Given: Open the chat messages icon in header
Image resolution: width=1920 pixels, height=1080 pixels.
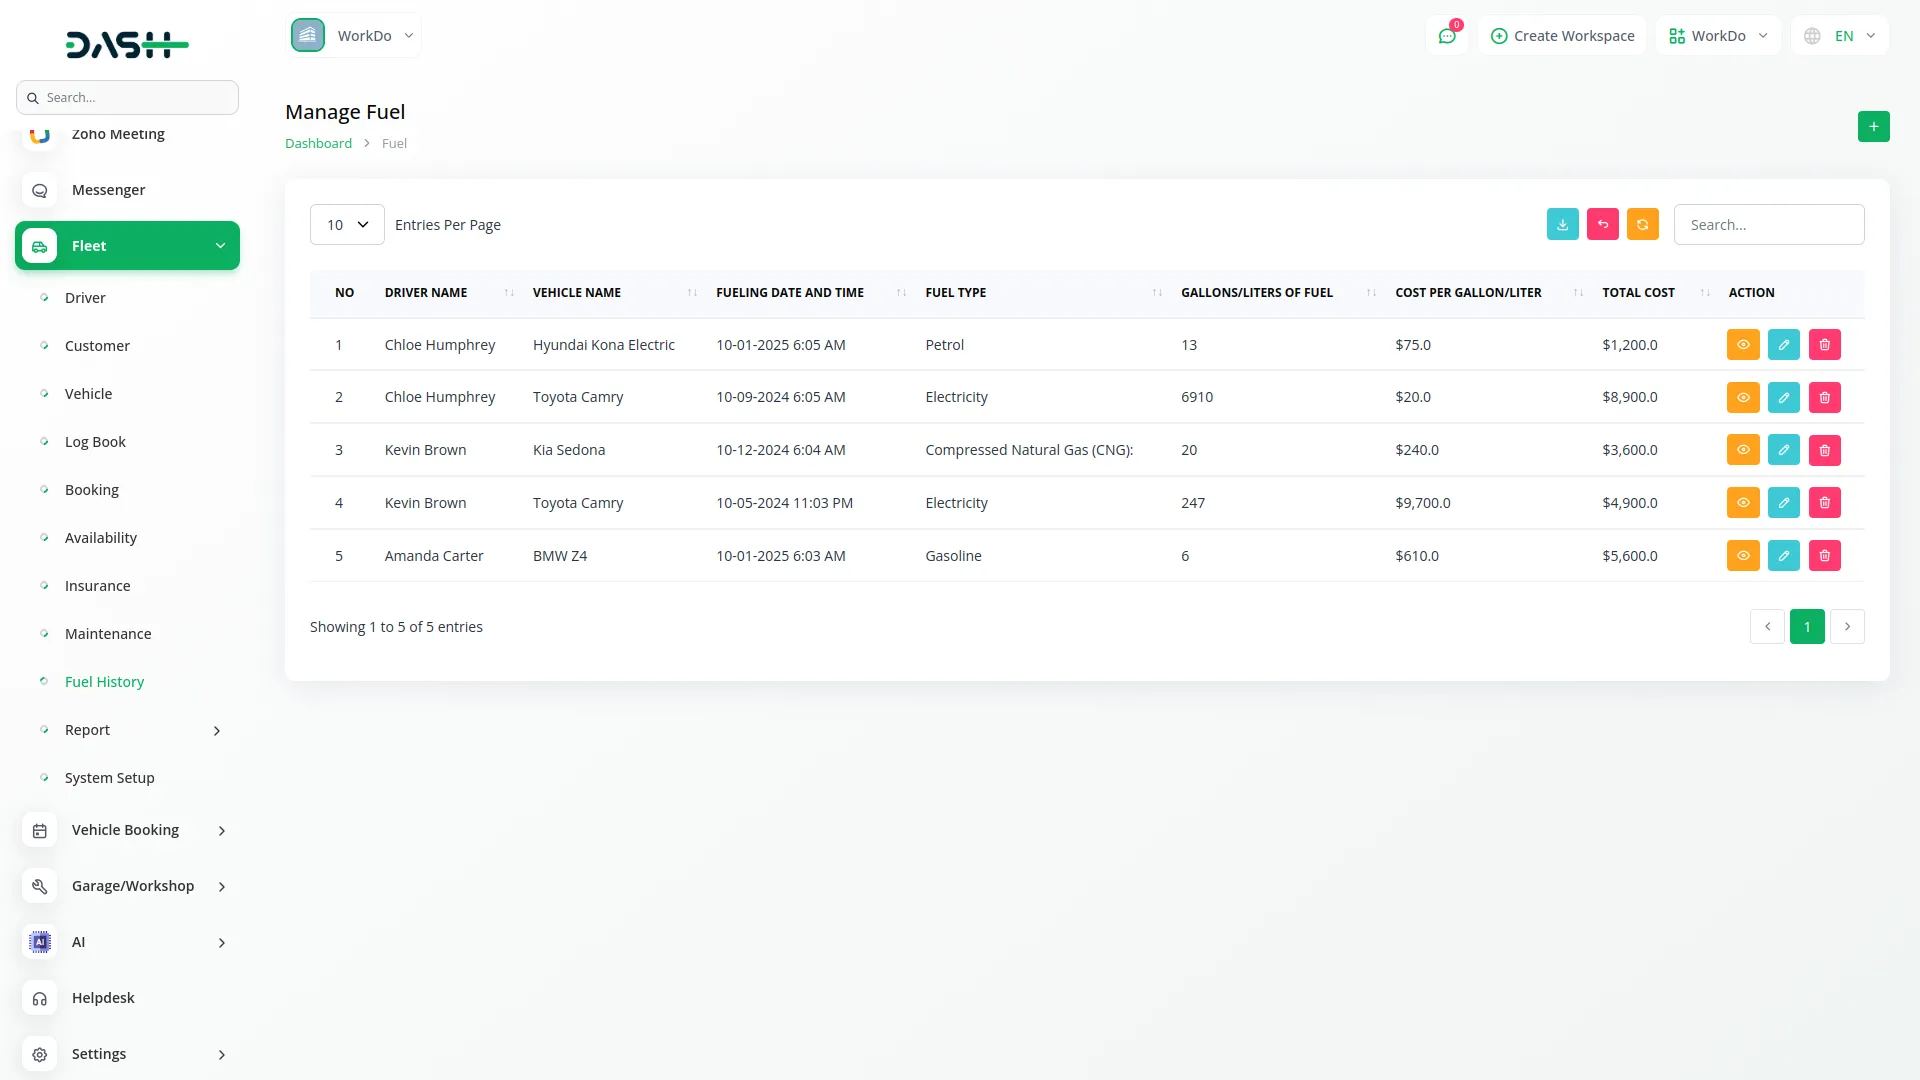Looking at the screenshot, I should (1446, 36).
